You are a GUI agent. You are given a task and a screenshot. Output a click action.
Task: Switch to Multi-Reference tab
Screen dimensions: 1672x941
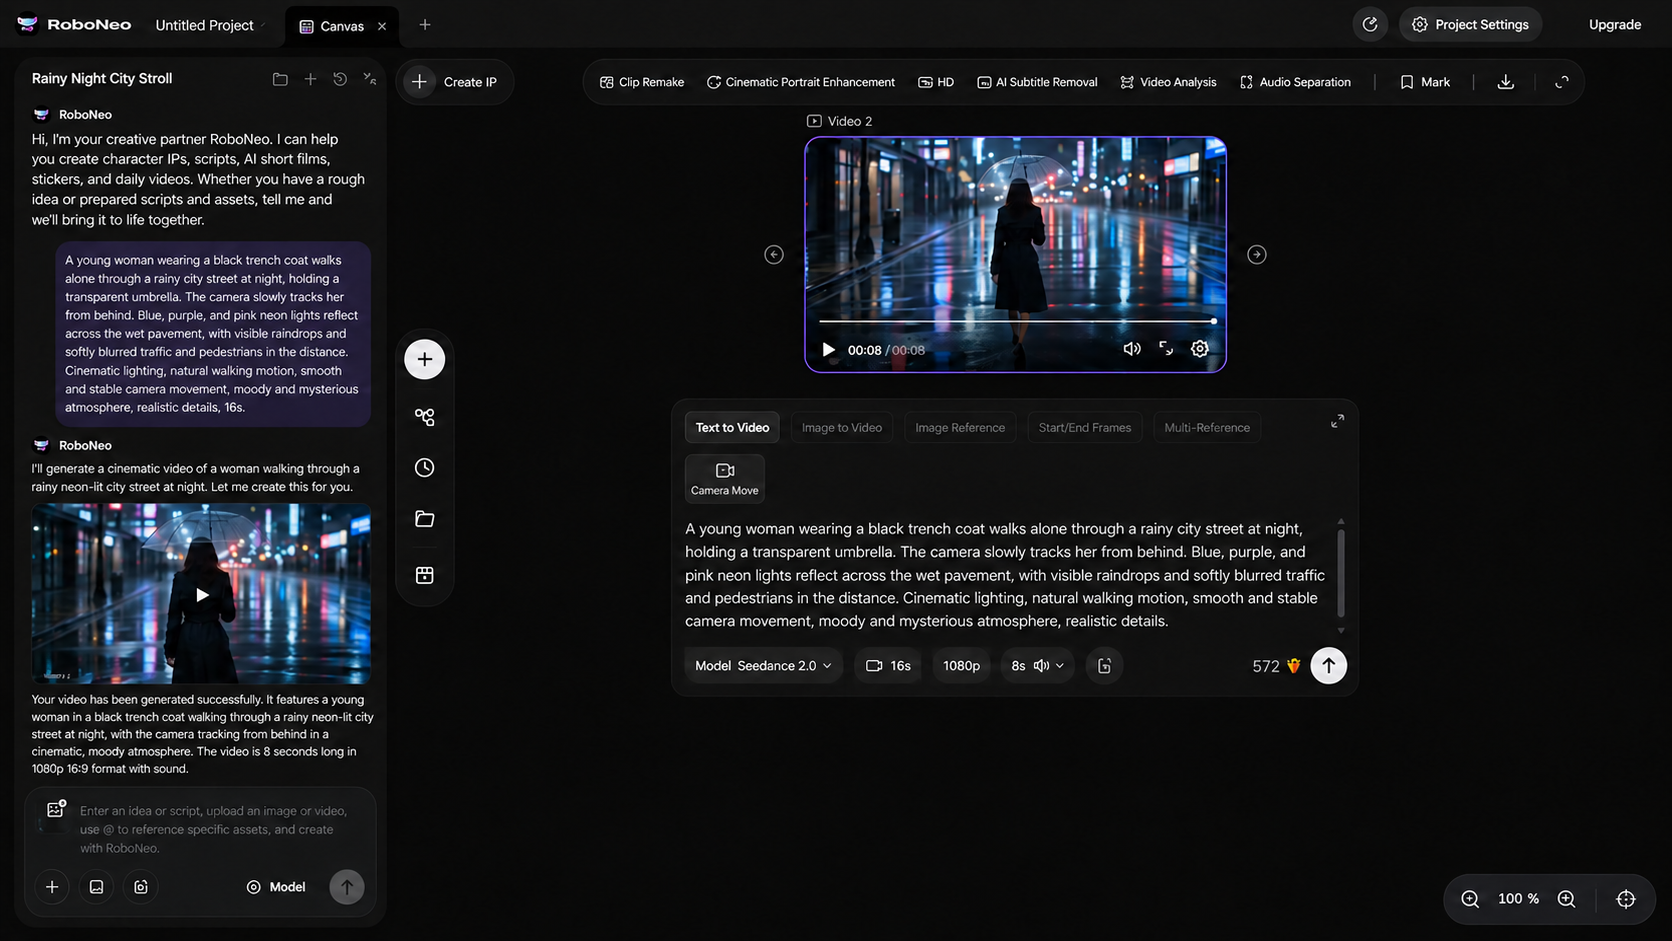(x=1207, y=428)
